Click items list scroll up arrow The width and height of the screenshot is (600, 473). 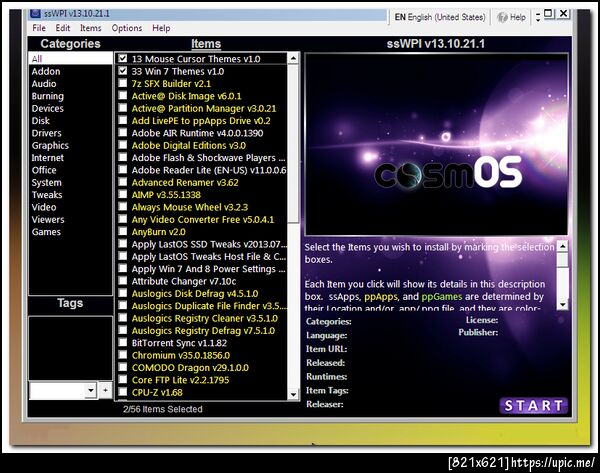(293, 59)
